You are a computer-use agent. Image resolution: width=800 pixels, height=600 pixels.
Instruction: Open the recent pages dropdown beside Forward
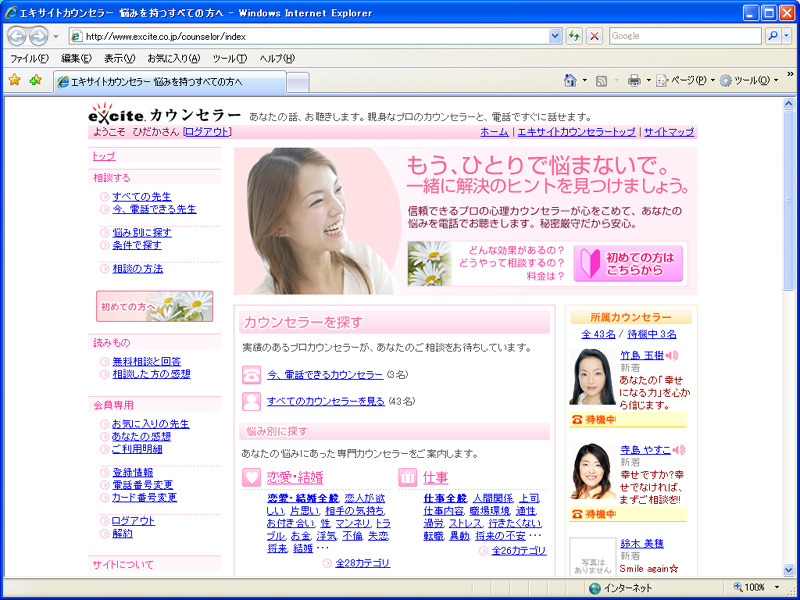[56, 37]
